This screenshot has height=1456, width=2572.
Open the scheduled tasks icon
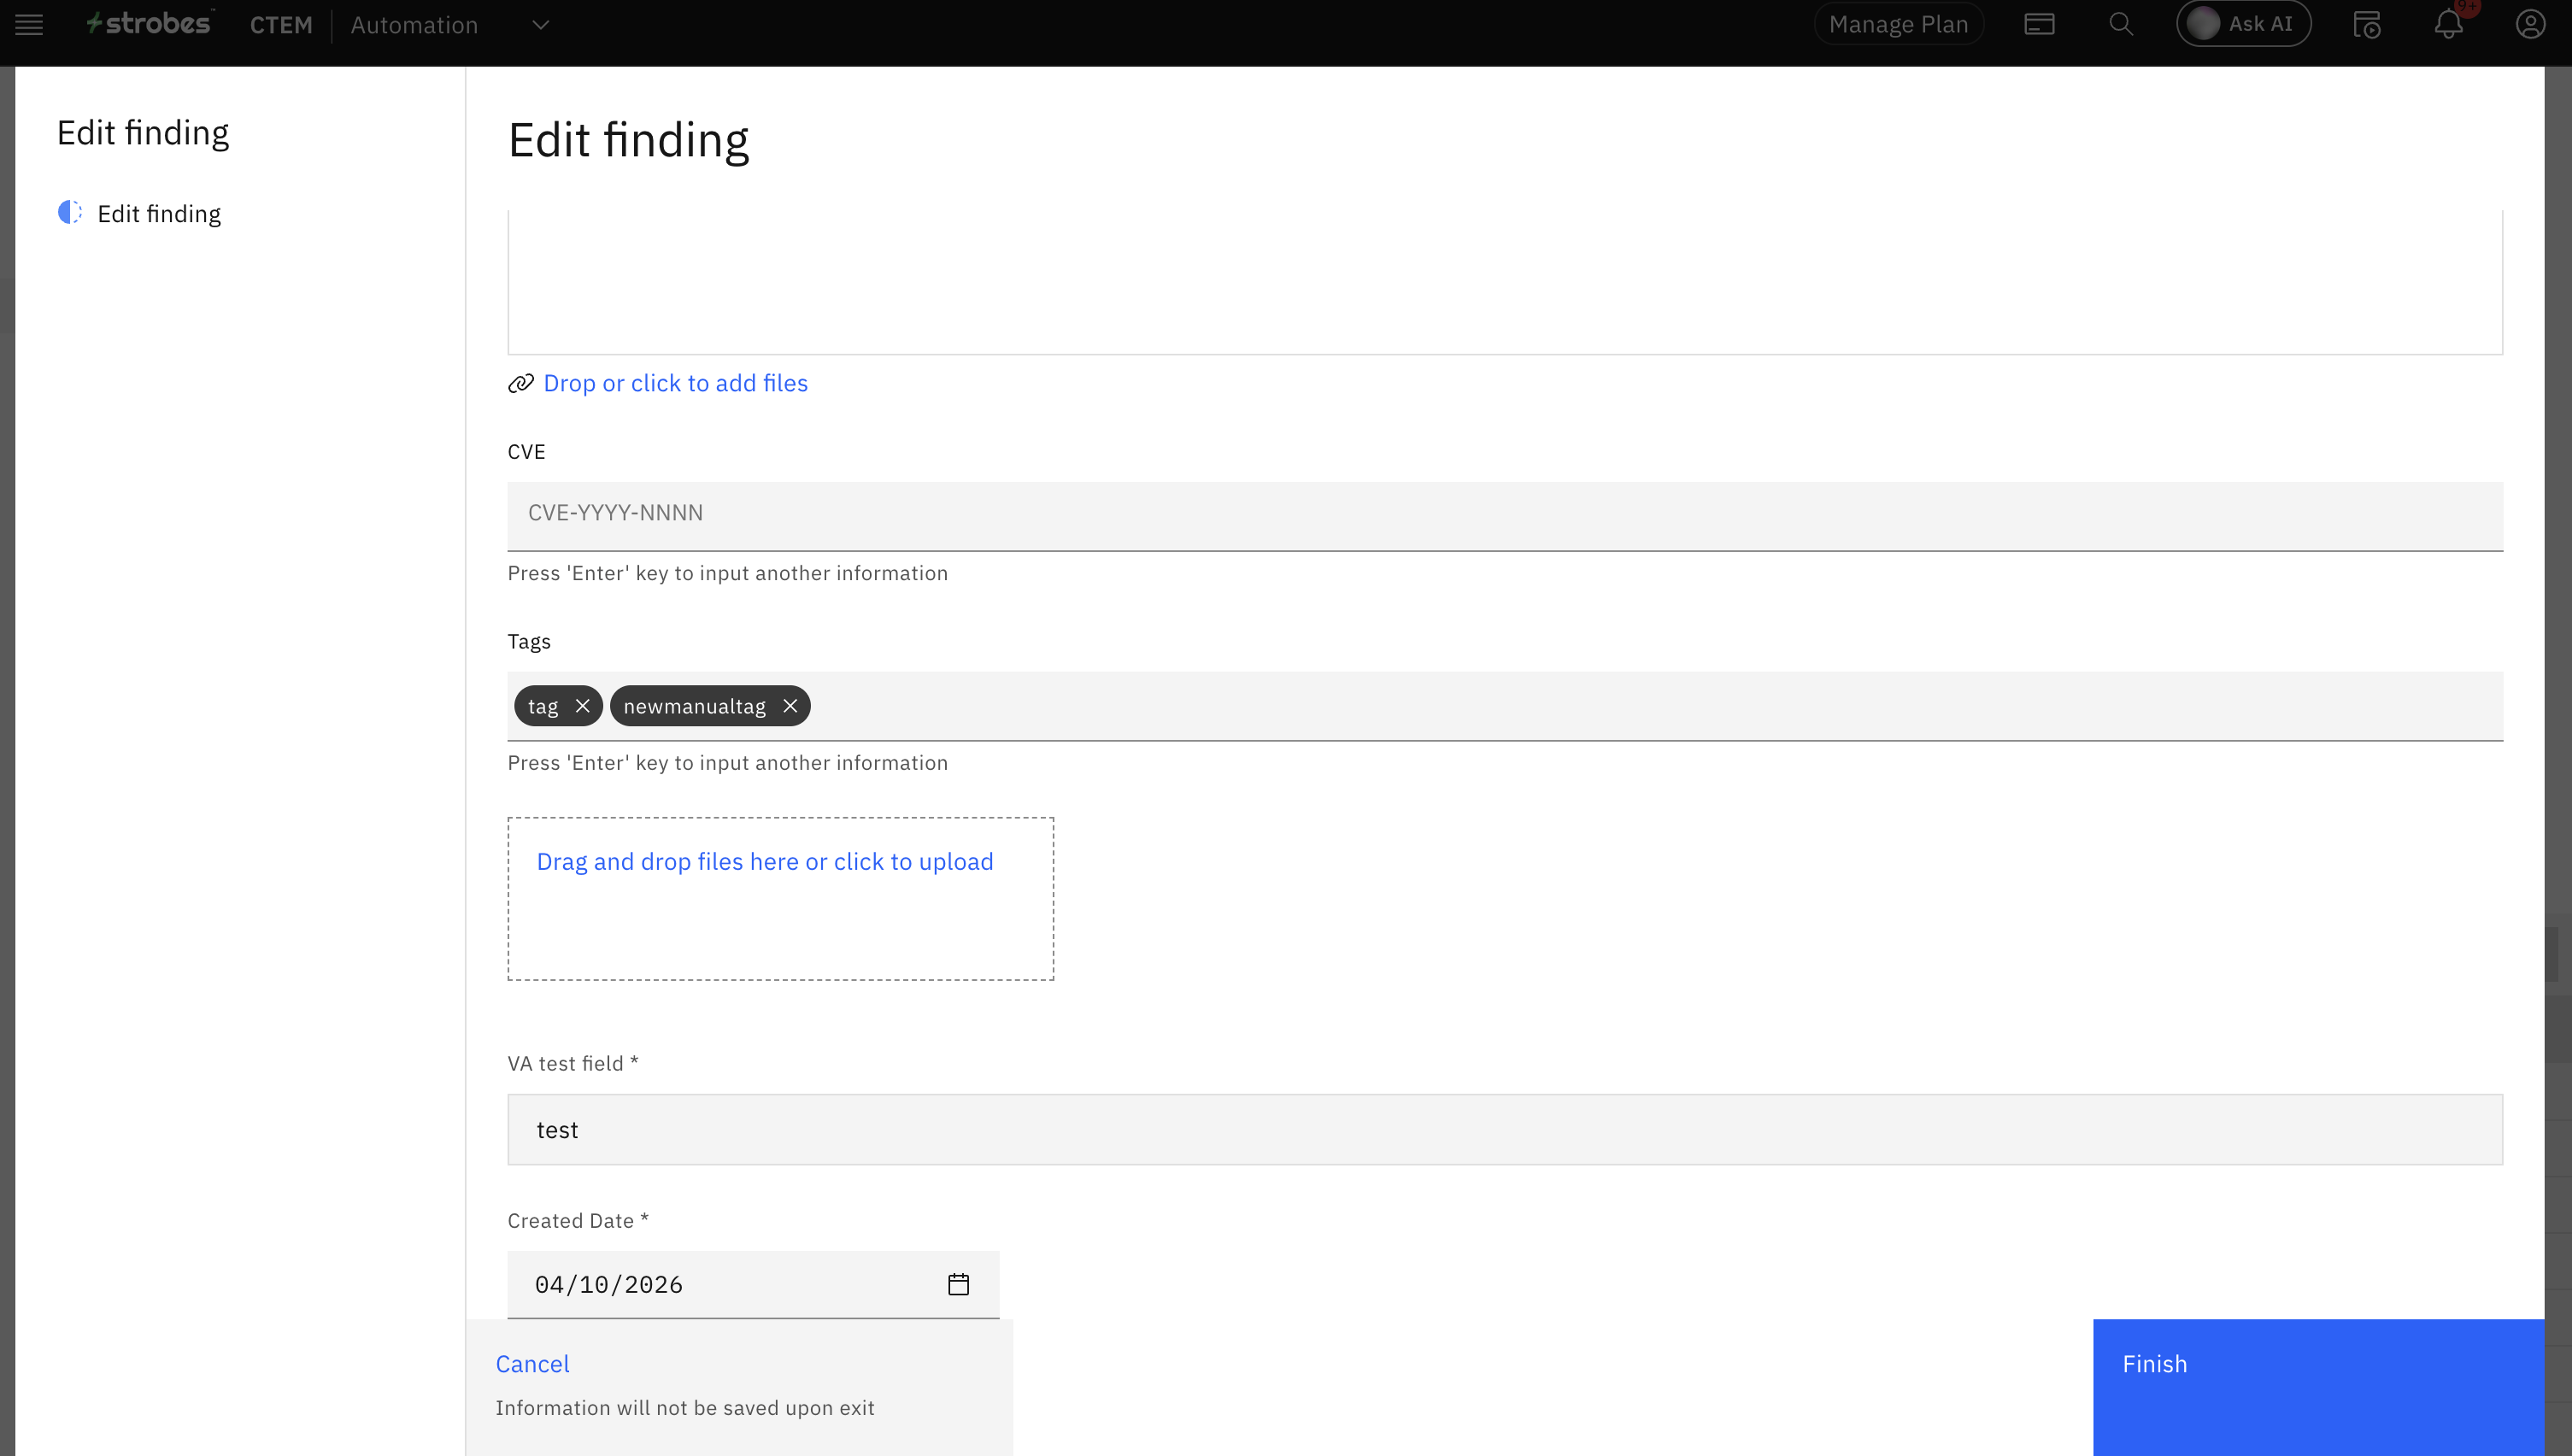pyautogui.click(x=2366, y=24)
